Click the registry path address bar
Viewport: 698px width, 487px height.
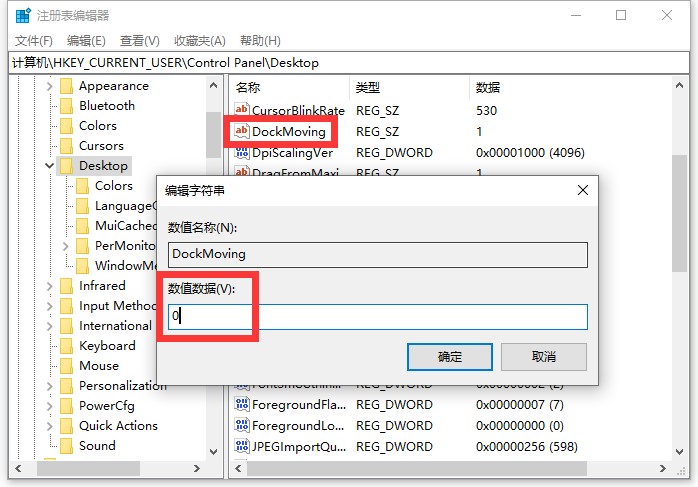[x=349, y=63]
